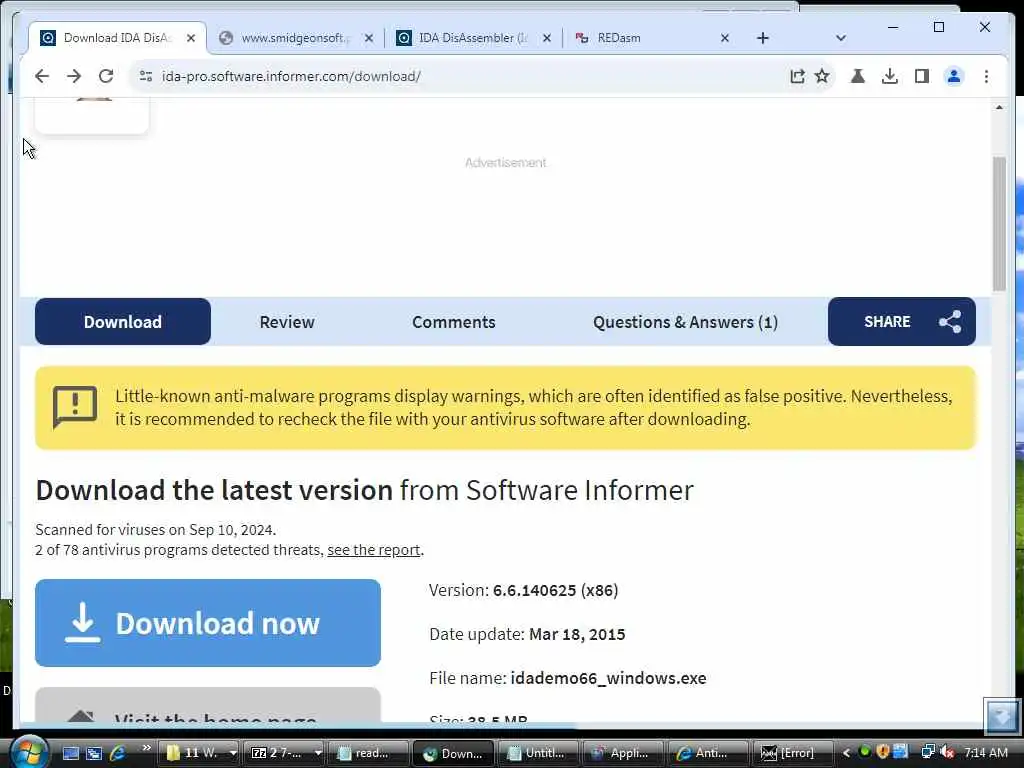This screenshot has height=768, width=1024.
Task: Go back to the previous page
Action: click(x=42, y=76)
